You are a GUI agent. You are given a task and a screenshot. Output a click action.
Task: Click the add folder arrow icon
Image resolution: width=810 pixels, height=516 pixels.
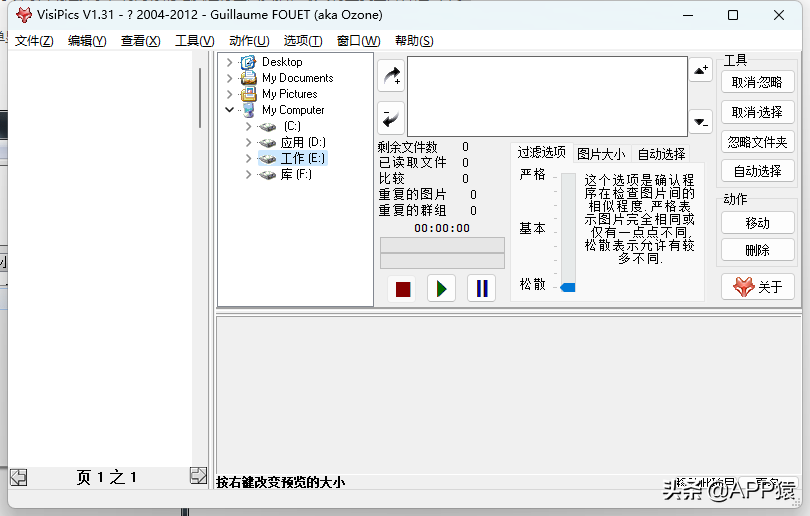point(391,75)
